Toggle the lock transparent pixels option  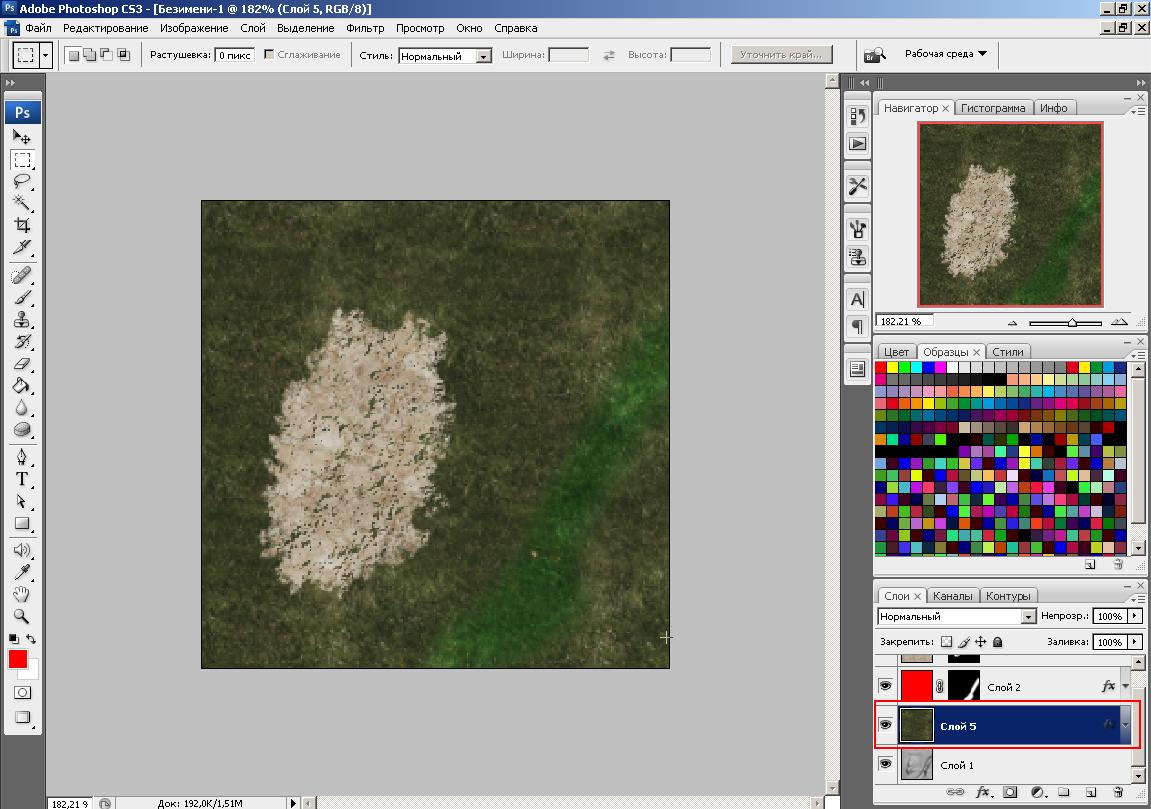point(947,642)
